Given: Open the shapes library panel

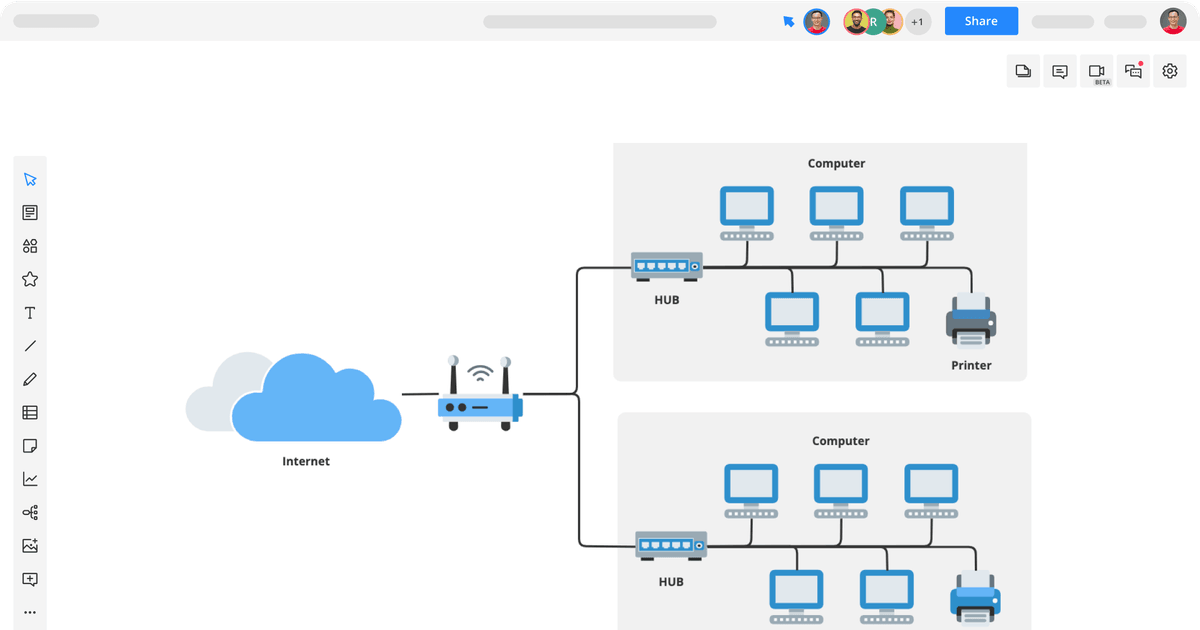Looking at the screenshot, I should [30, 246].
